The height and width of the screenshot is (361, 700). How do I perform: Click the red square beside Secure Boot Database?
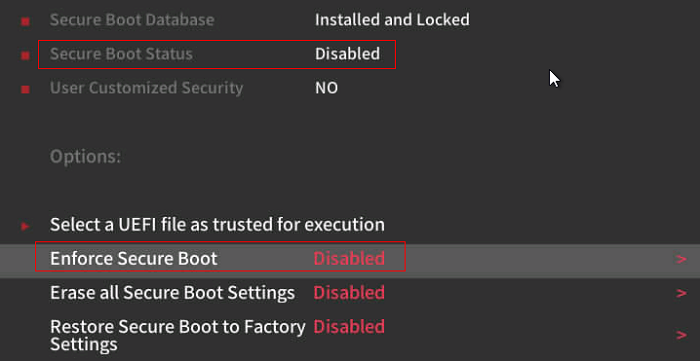tap(25, 21)
